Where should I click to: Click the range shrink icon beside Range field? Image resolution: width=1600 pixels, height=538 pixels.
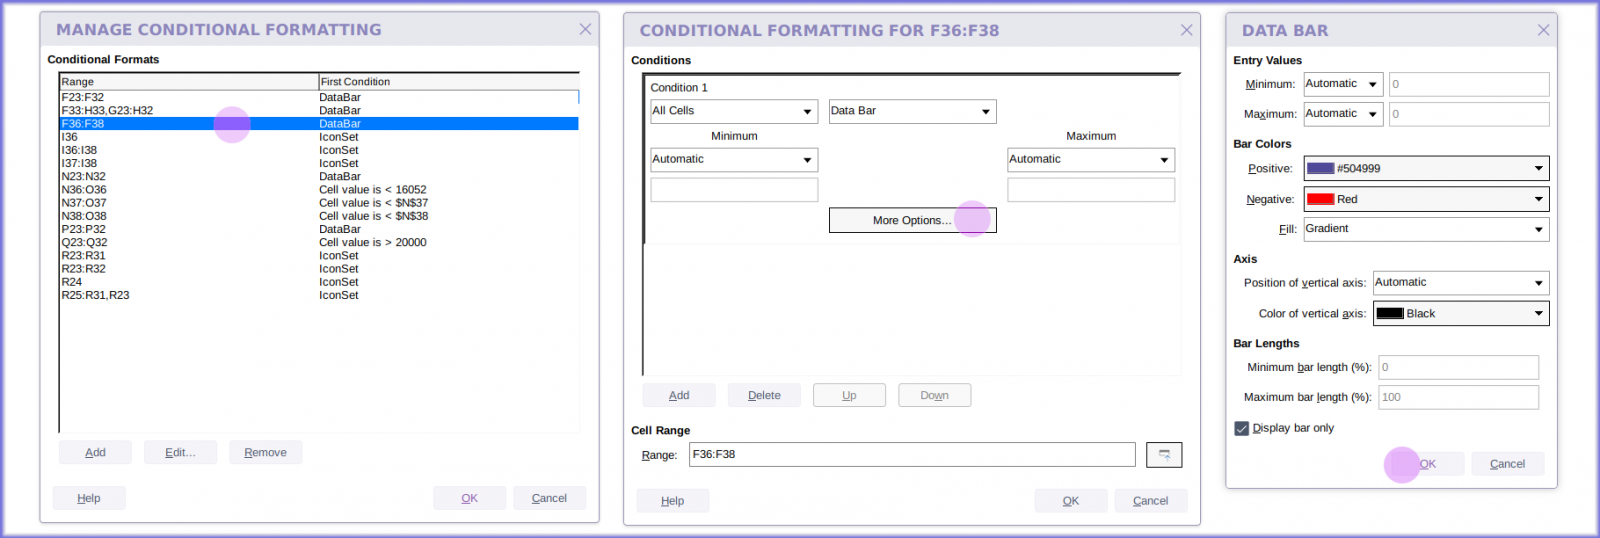tap(1164, 455)
